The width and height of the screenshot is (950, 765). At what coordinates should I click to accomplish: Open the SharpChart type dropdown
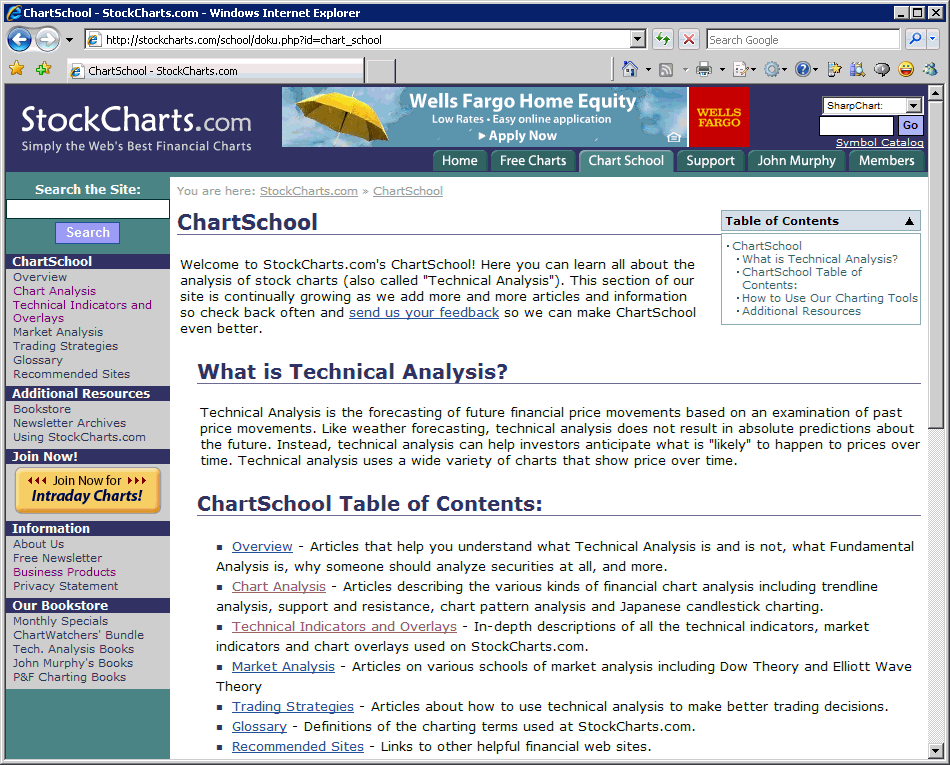(x=913, y=106)
